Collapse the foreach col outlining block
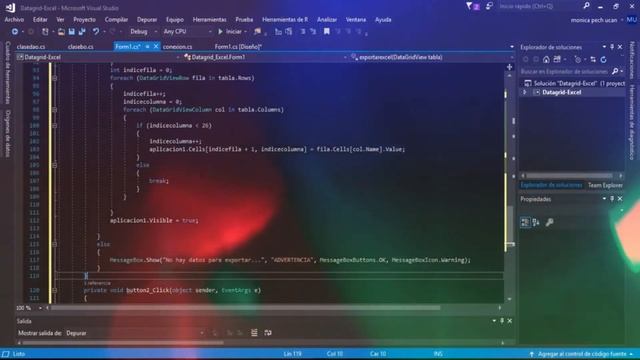Image resolution: width=640 pixels, height=360 pixels. coord(54,110)
